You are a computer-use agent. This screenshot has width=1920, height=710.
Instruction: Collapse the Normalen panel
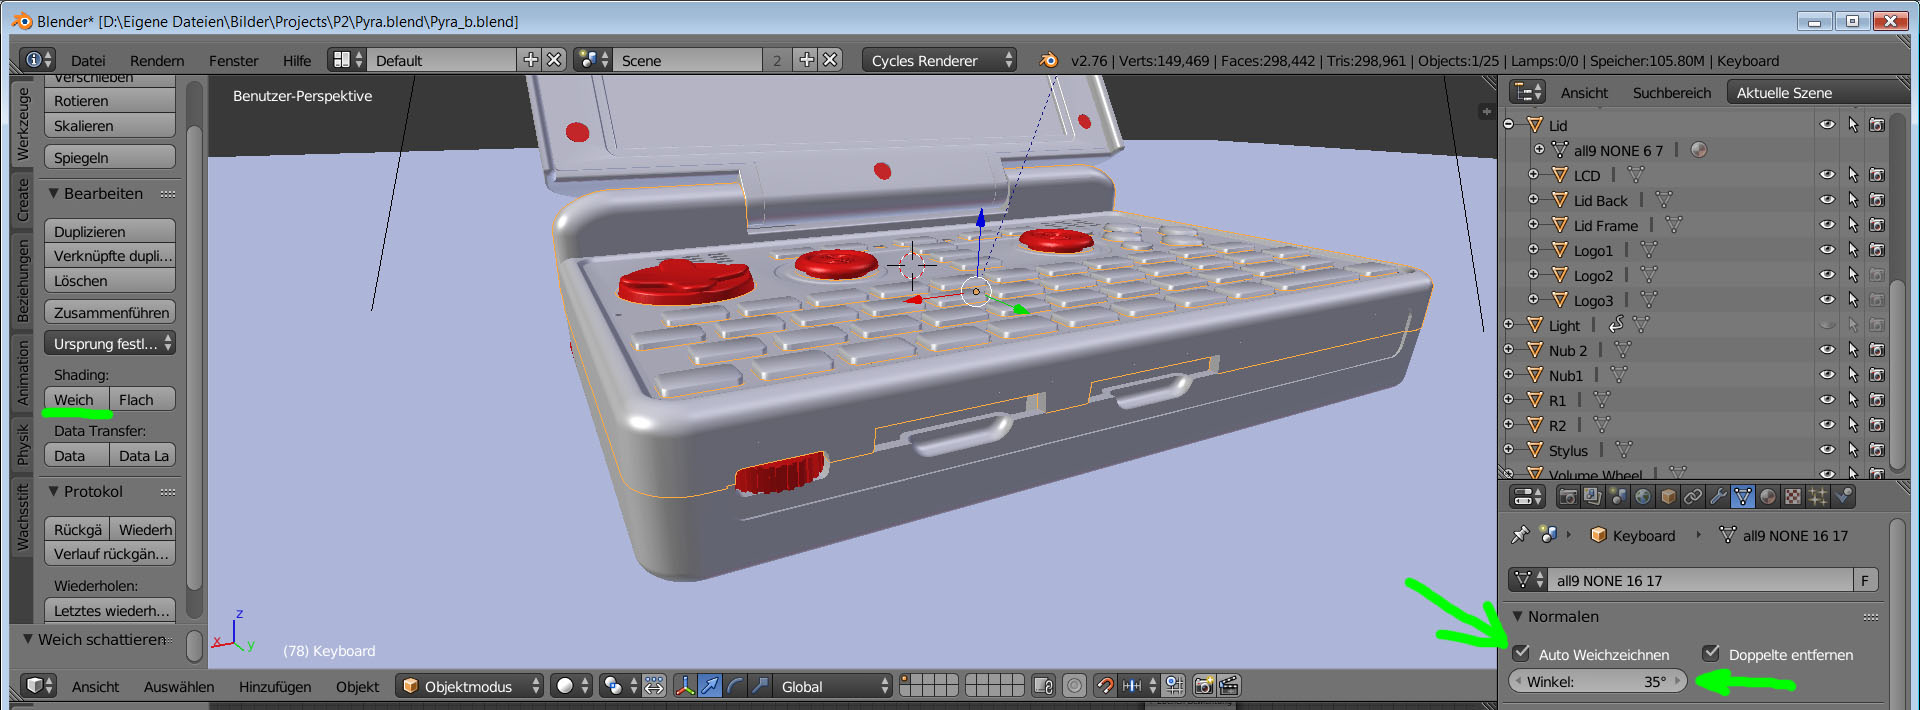[1518, 617]
